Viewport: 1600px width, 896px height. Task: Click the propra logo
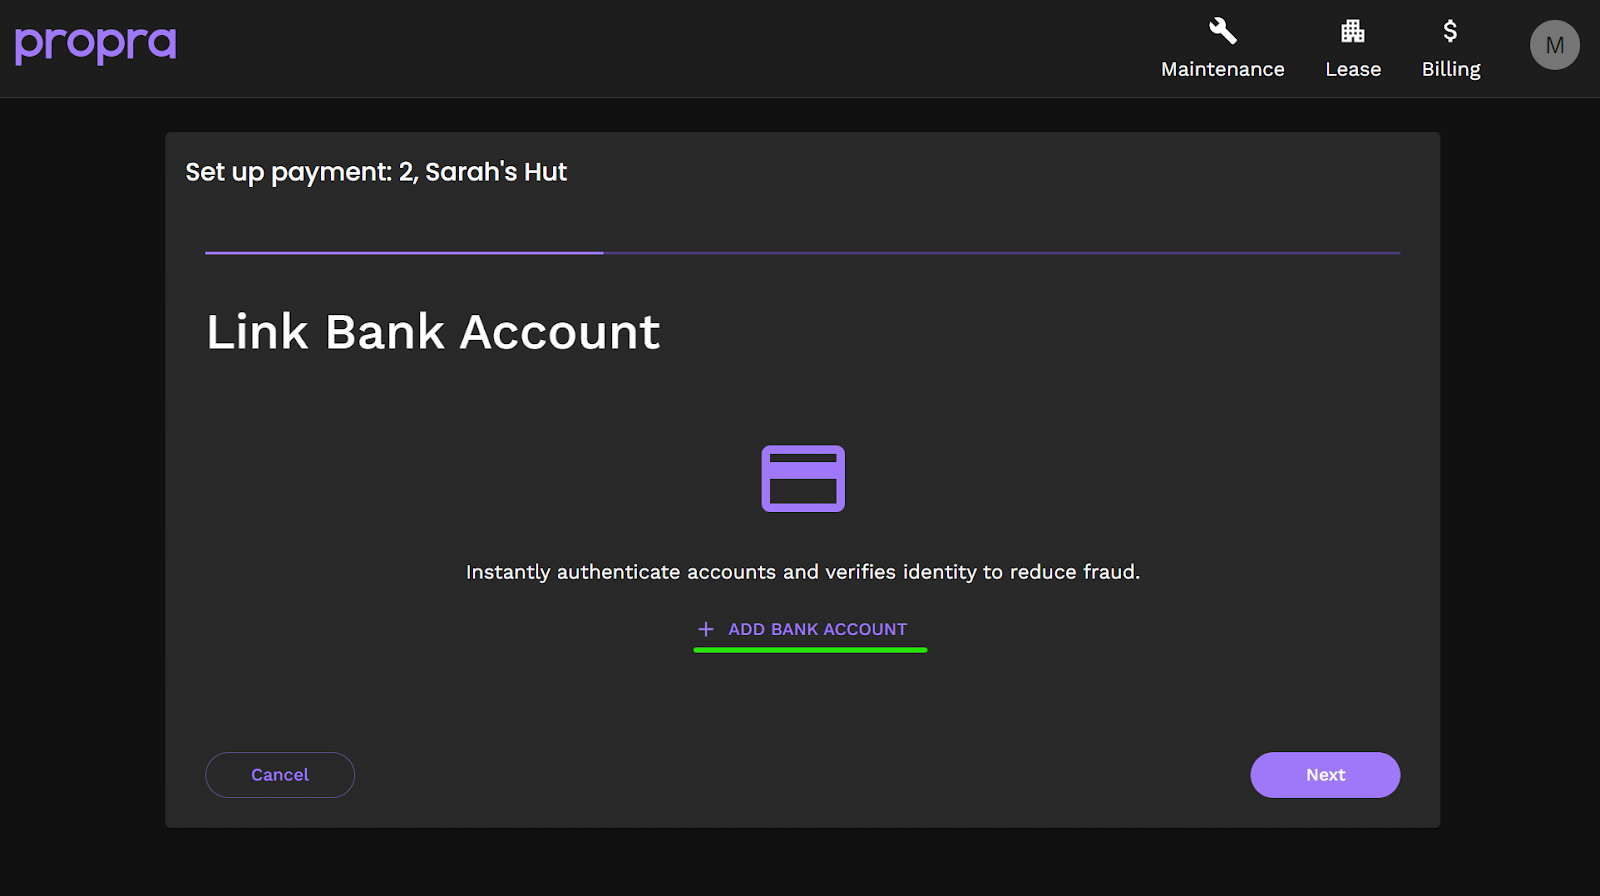[x=95, y=44]
